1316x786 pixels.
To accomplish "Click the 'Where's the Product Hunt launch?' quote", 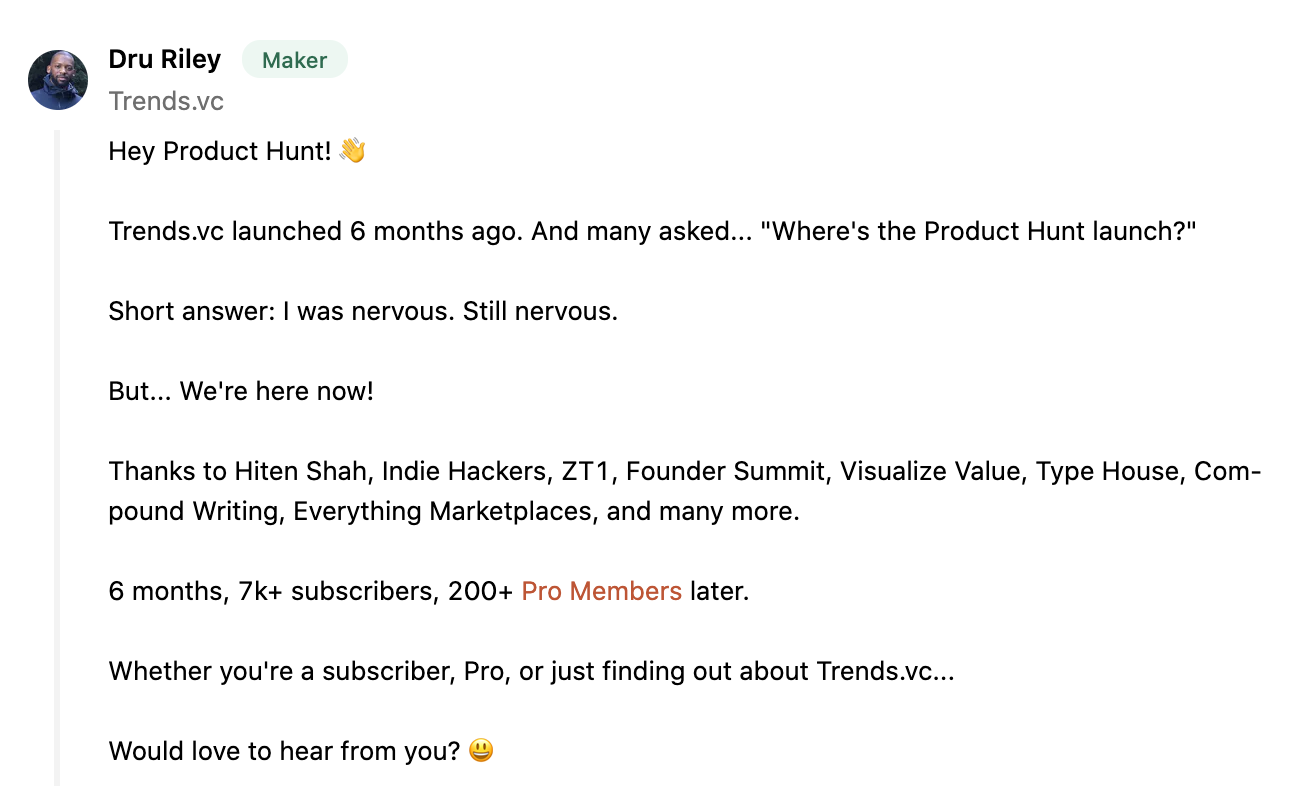I will point(978,231).
